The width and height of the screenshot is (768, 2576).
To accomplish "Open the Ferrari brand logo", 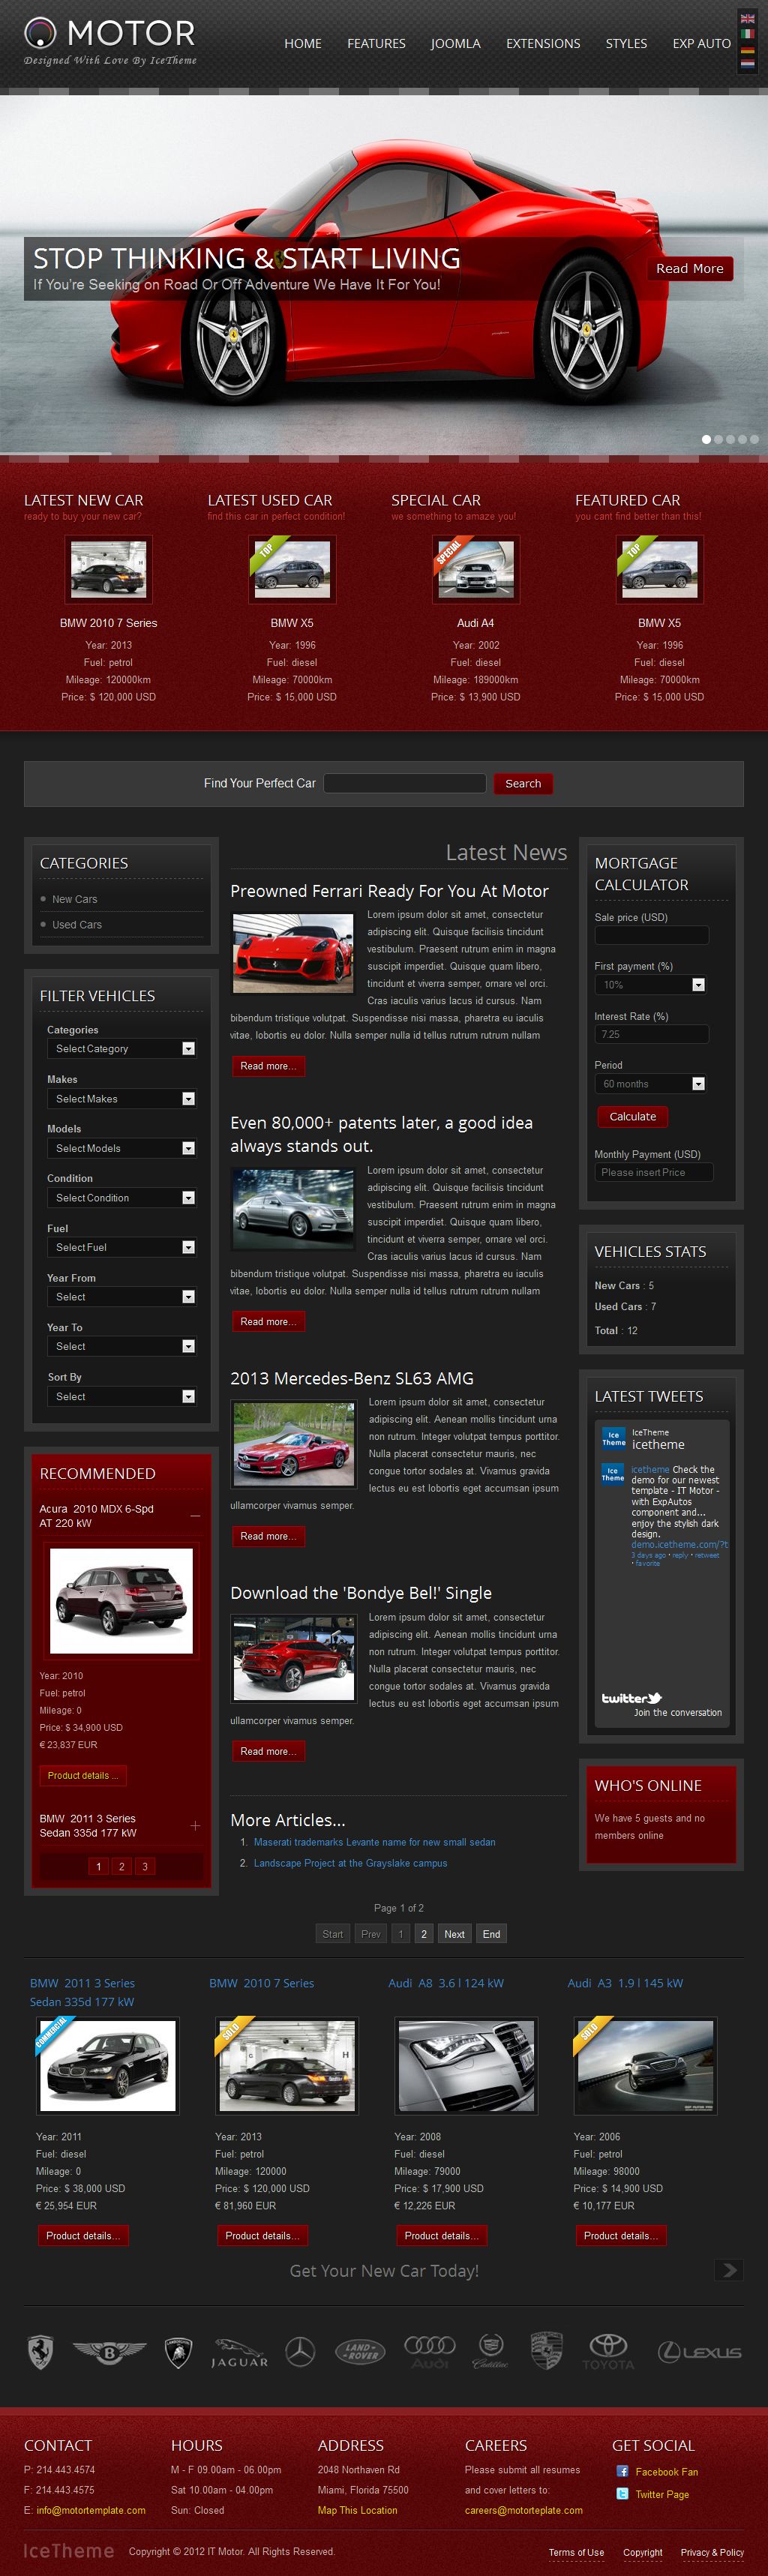I will (x=40, y=2352).
